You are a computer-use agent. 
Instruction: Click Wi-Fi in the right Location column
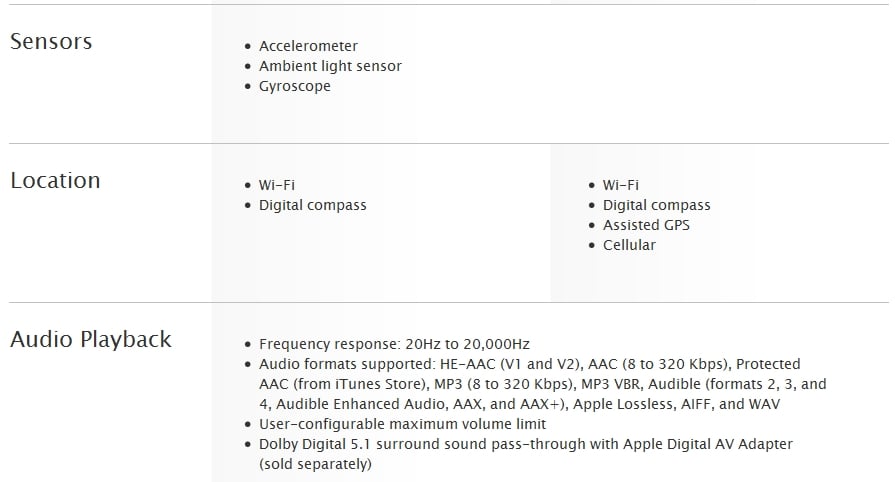[621, 185]
